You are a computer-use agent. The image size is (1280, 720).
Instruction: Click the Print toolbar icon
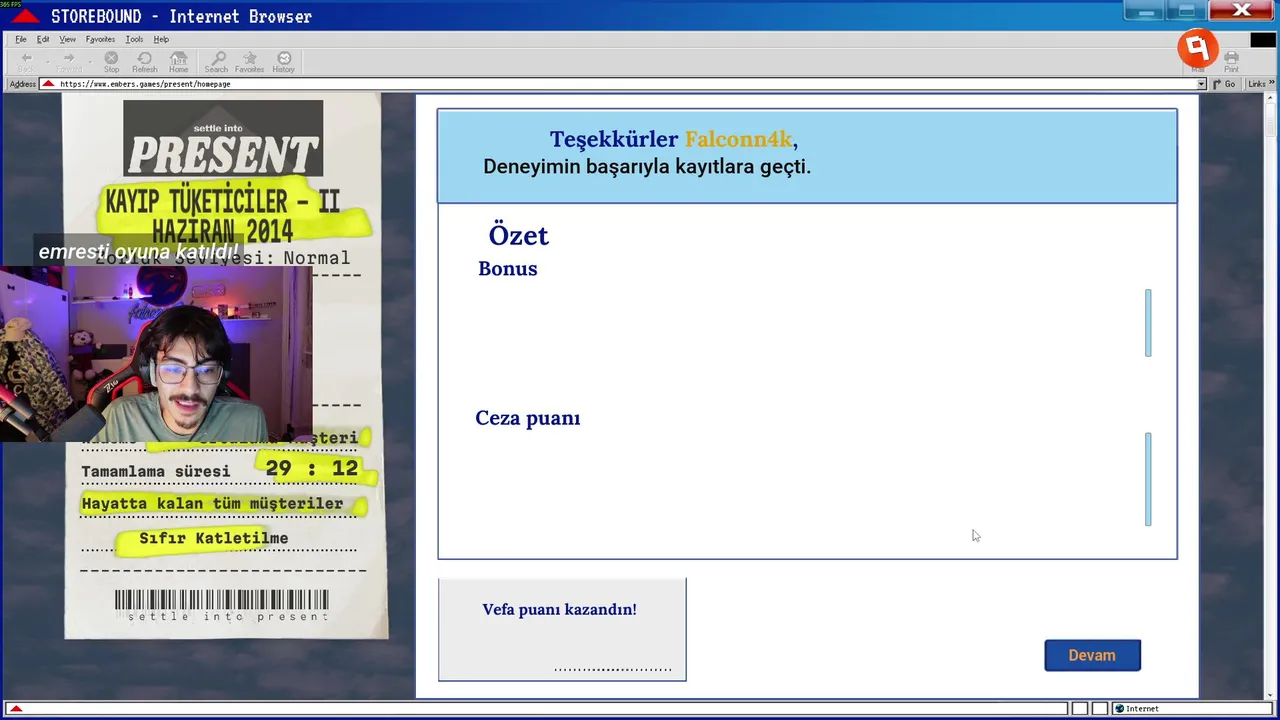(1231, 60)
